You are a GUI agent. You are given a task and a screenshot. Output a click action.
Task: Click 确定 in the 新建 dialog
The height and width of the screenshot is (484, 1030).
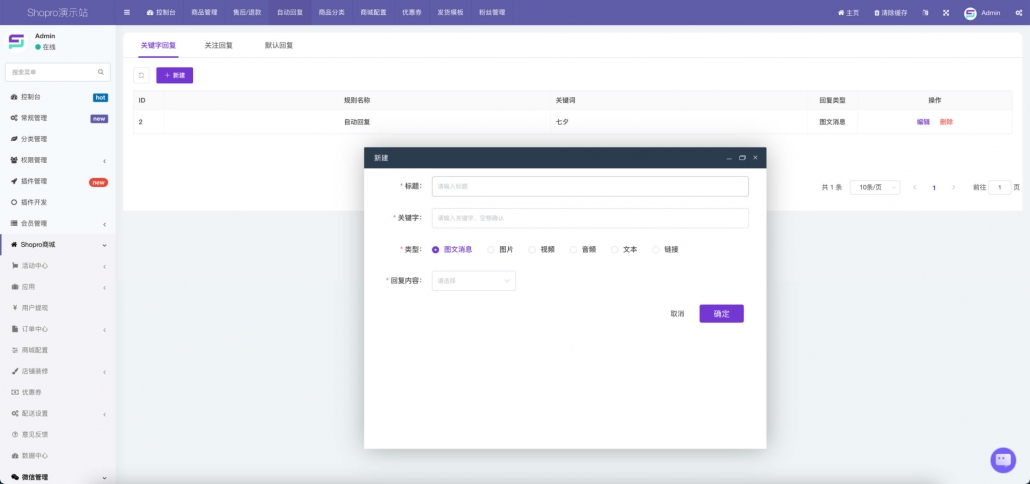721,314
